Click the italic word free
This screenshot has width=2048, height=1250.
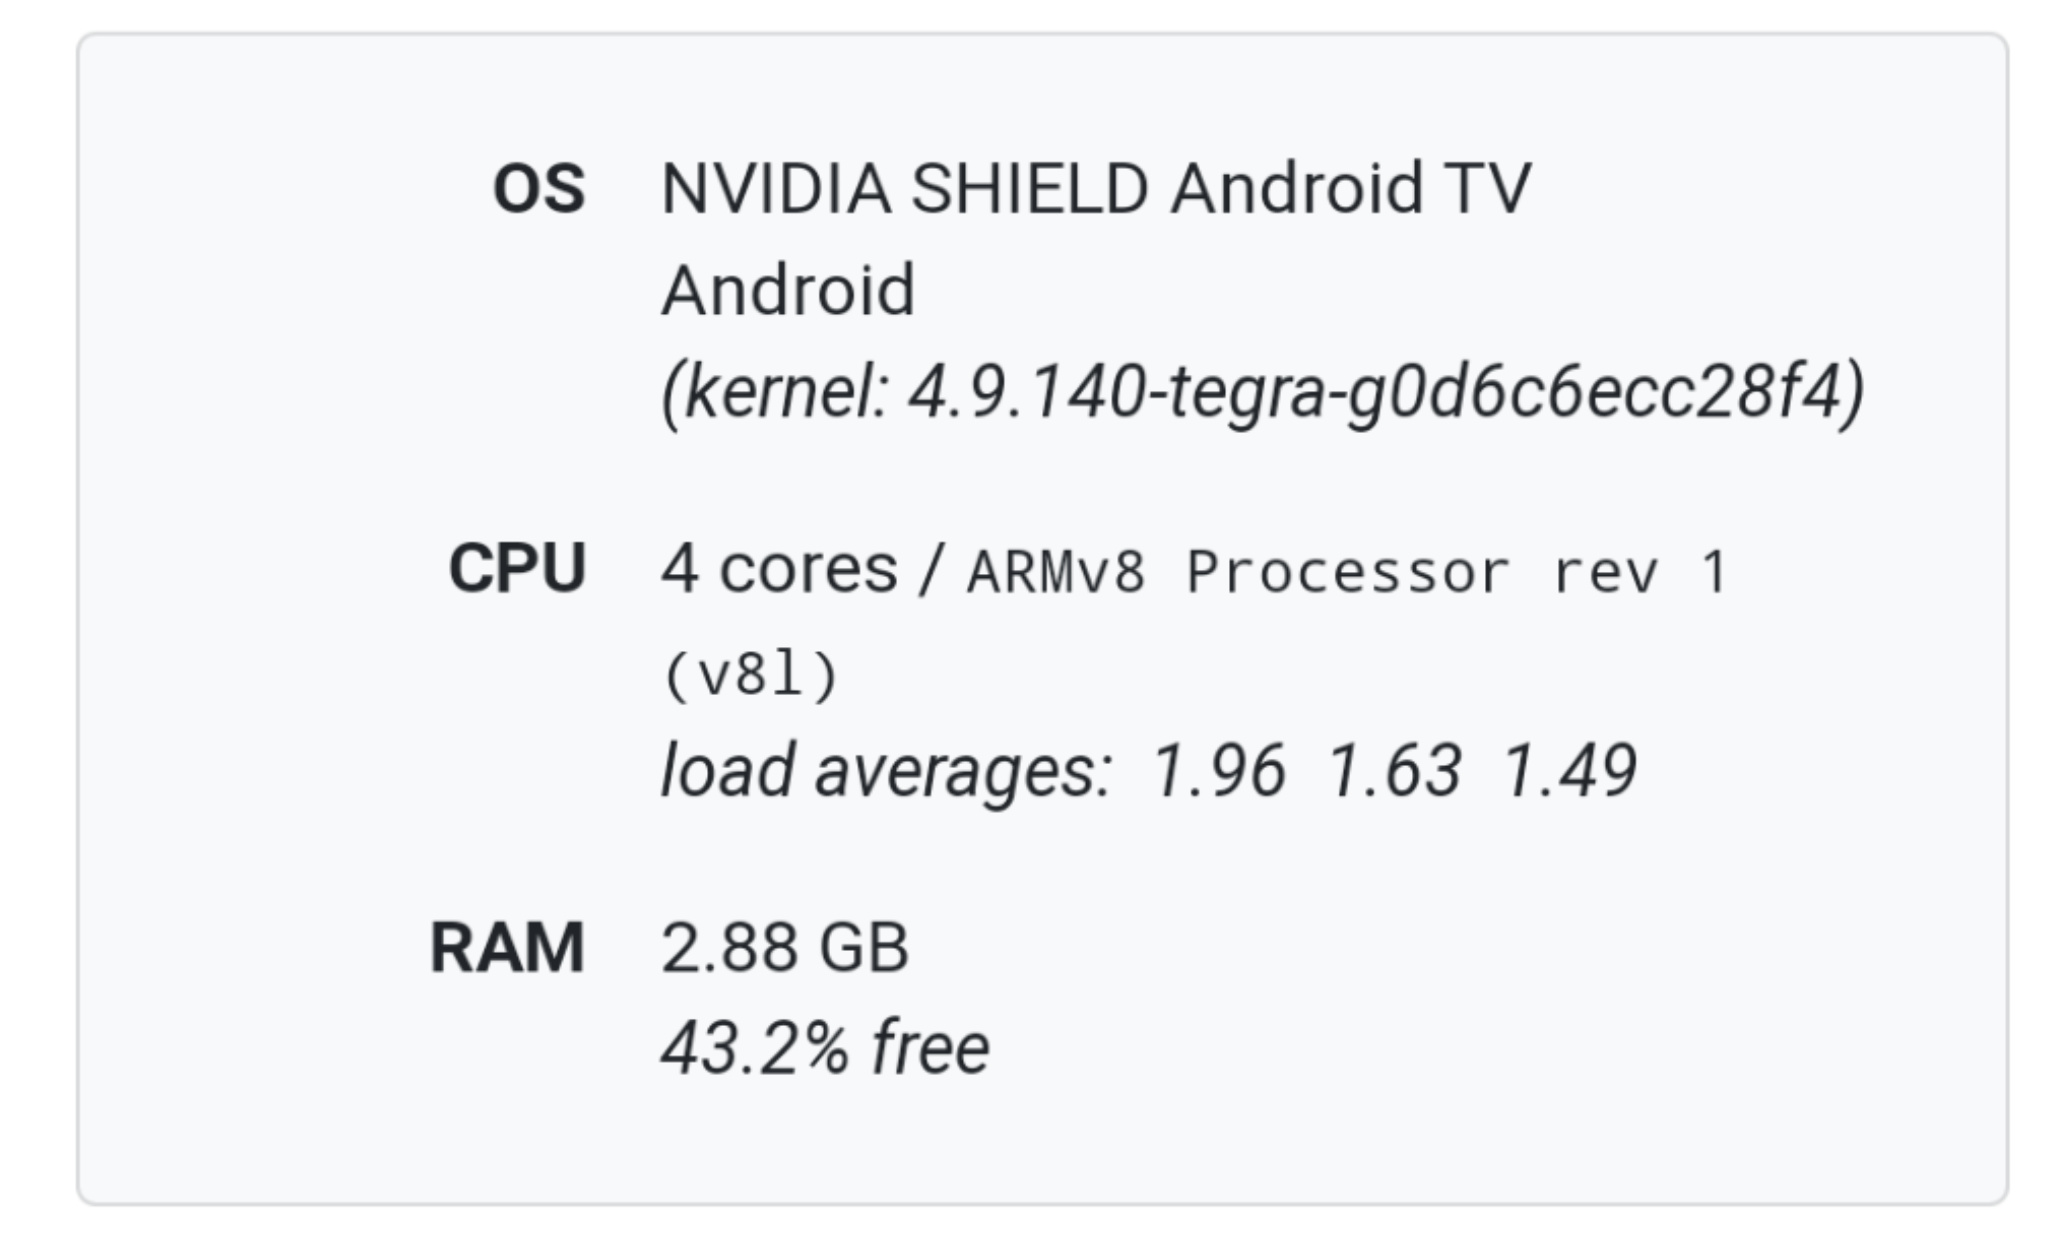point(931,1048)
